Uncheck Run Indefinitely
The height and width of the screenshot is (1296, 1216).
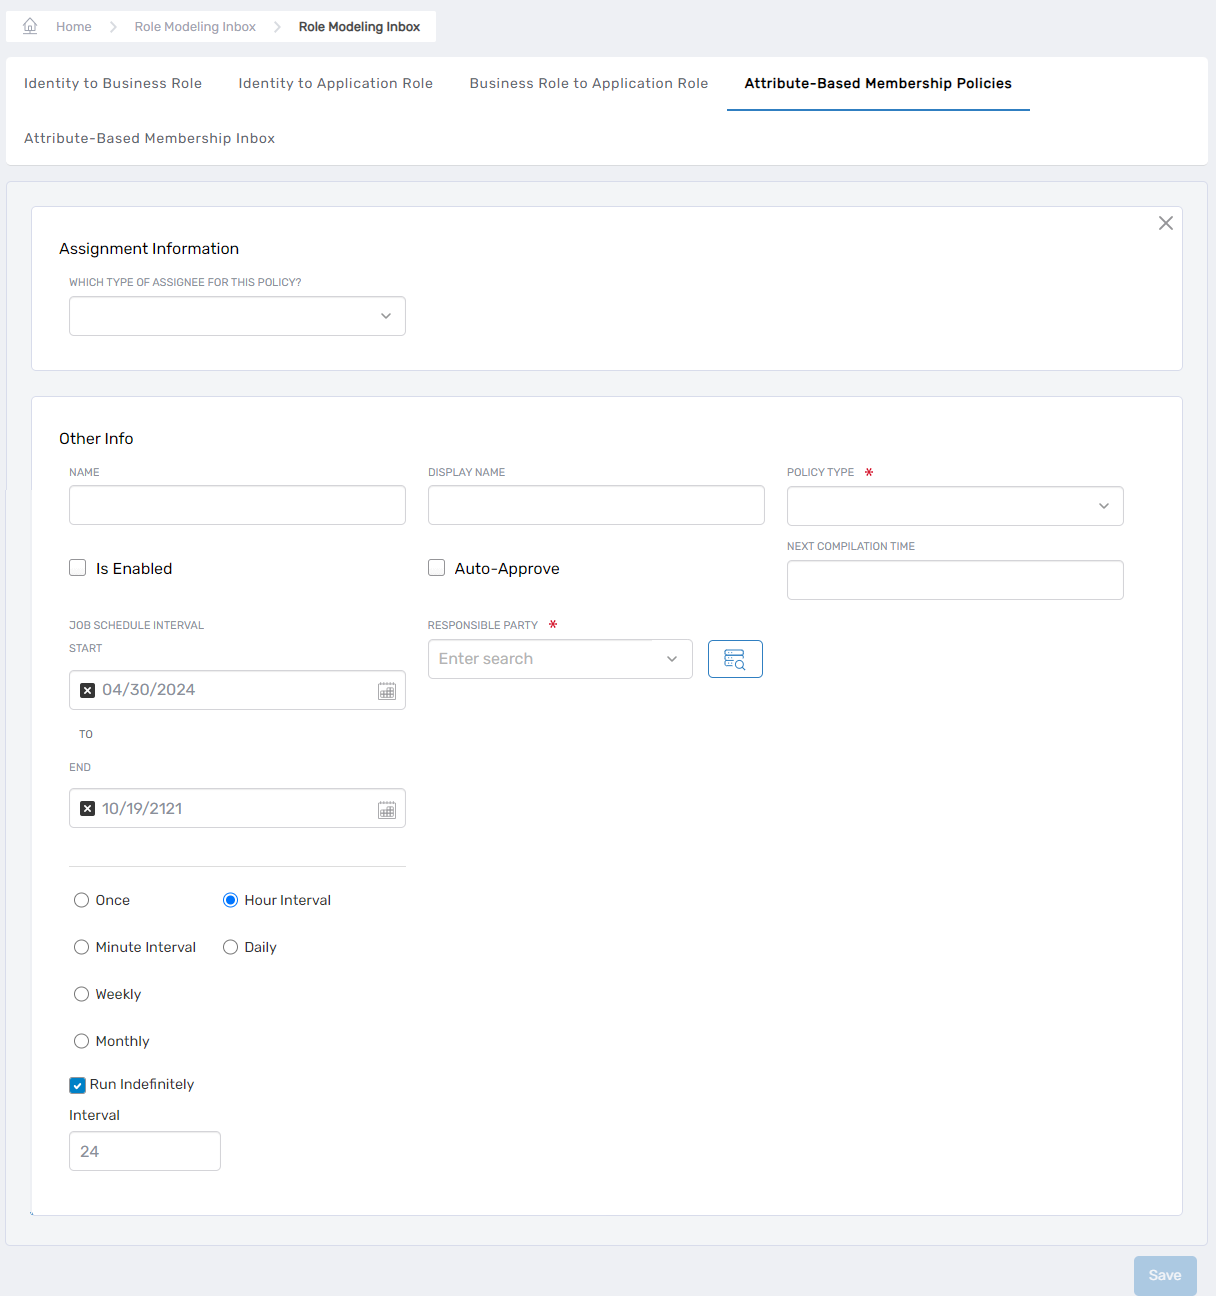point(77,1084)
